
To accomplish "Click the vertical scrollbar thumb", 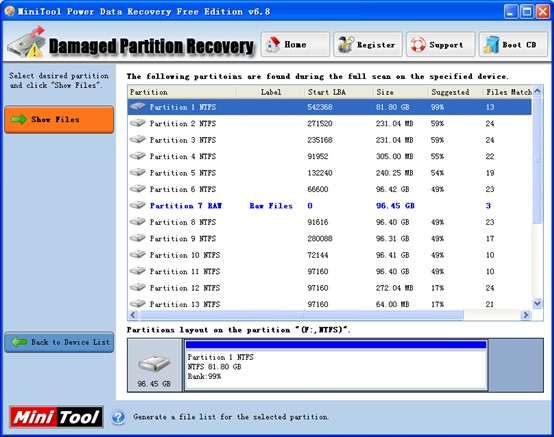I will click(x=537, y=160).
